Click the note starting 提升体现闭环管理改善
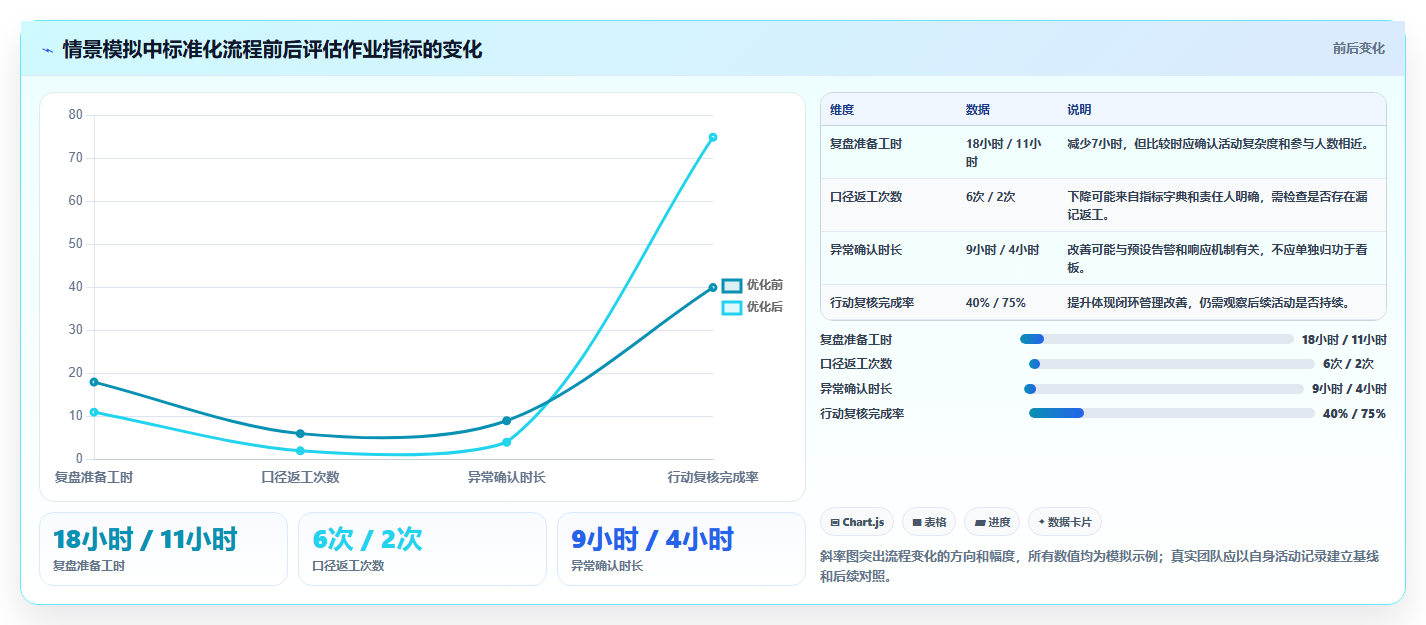 coord(1208,302)
